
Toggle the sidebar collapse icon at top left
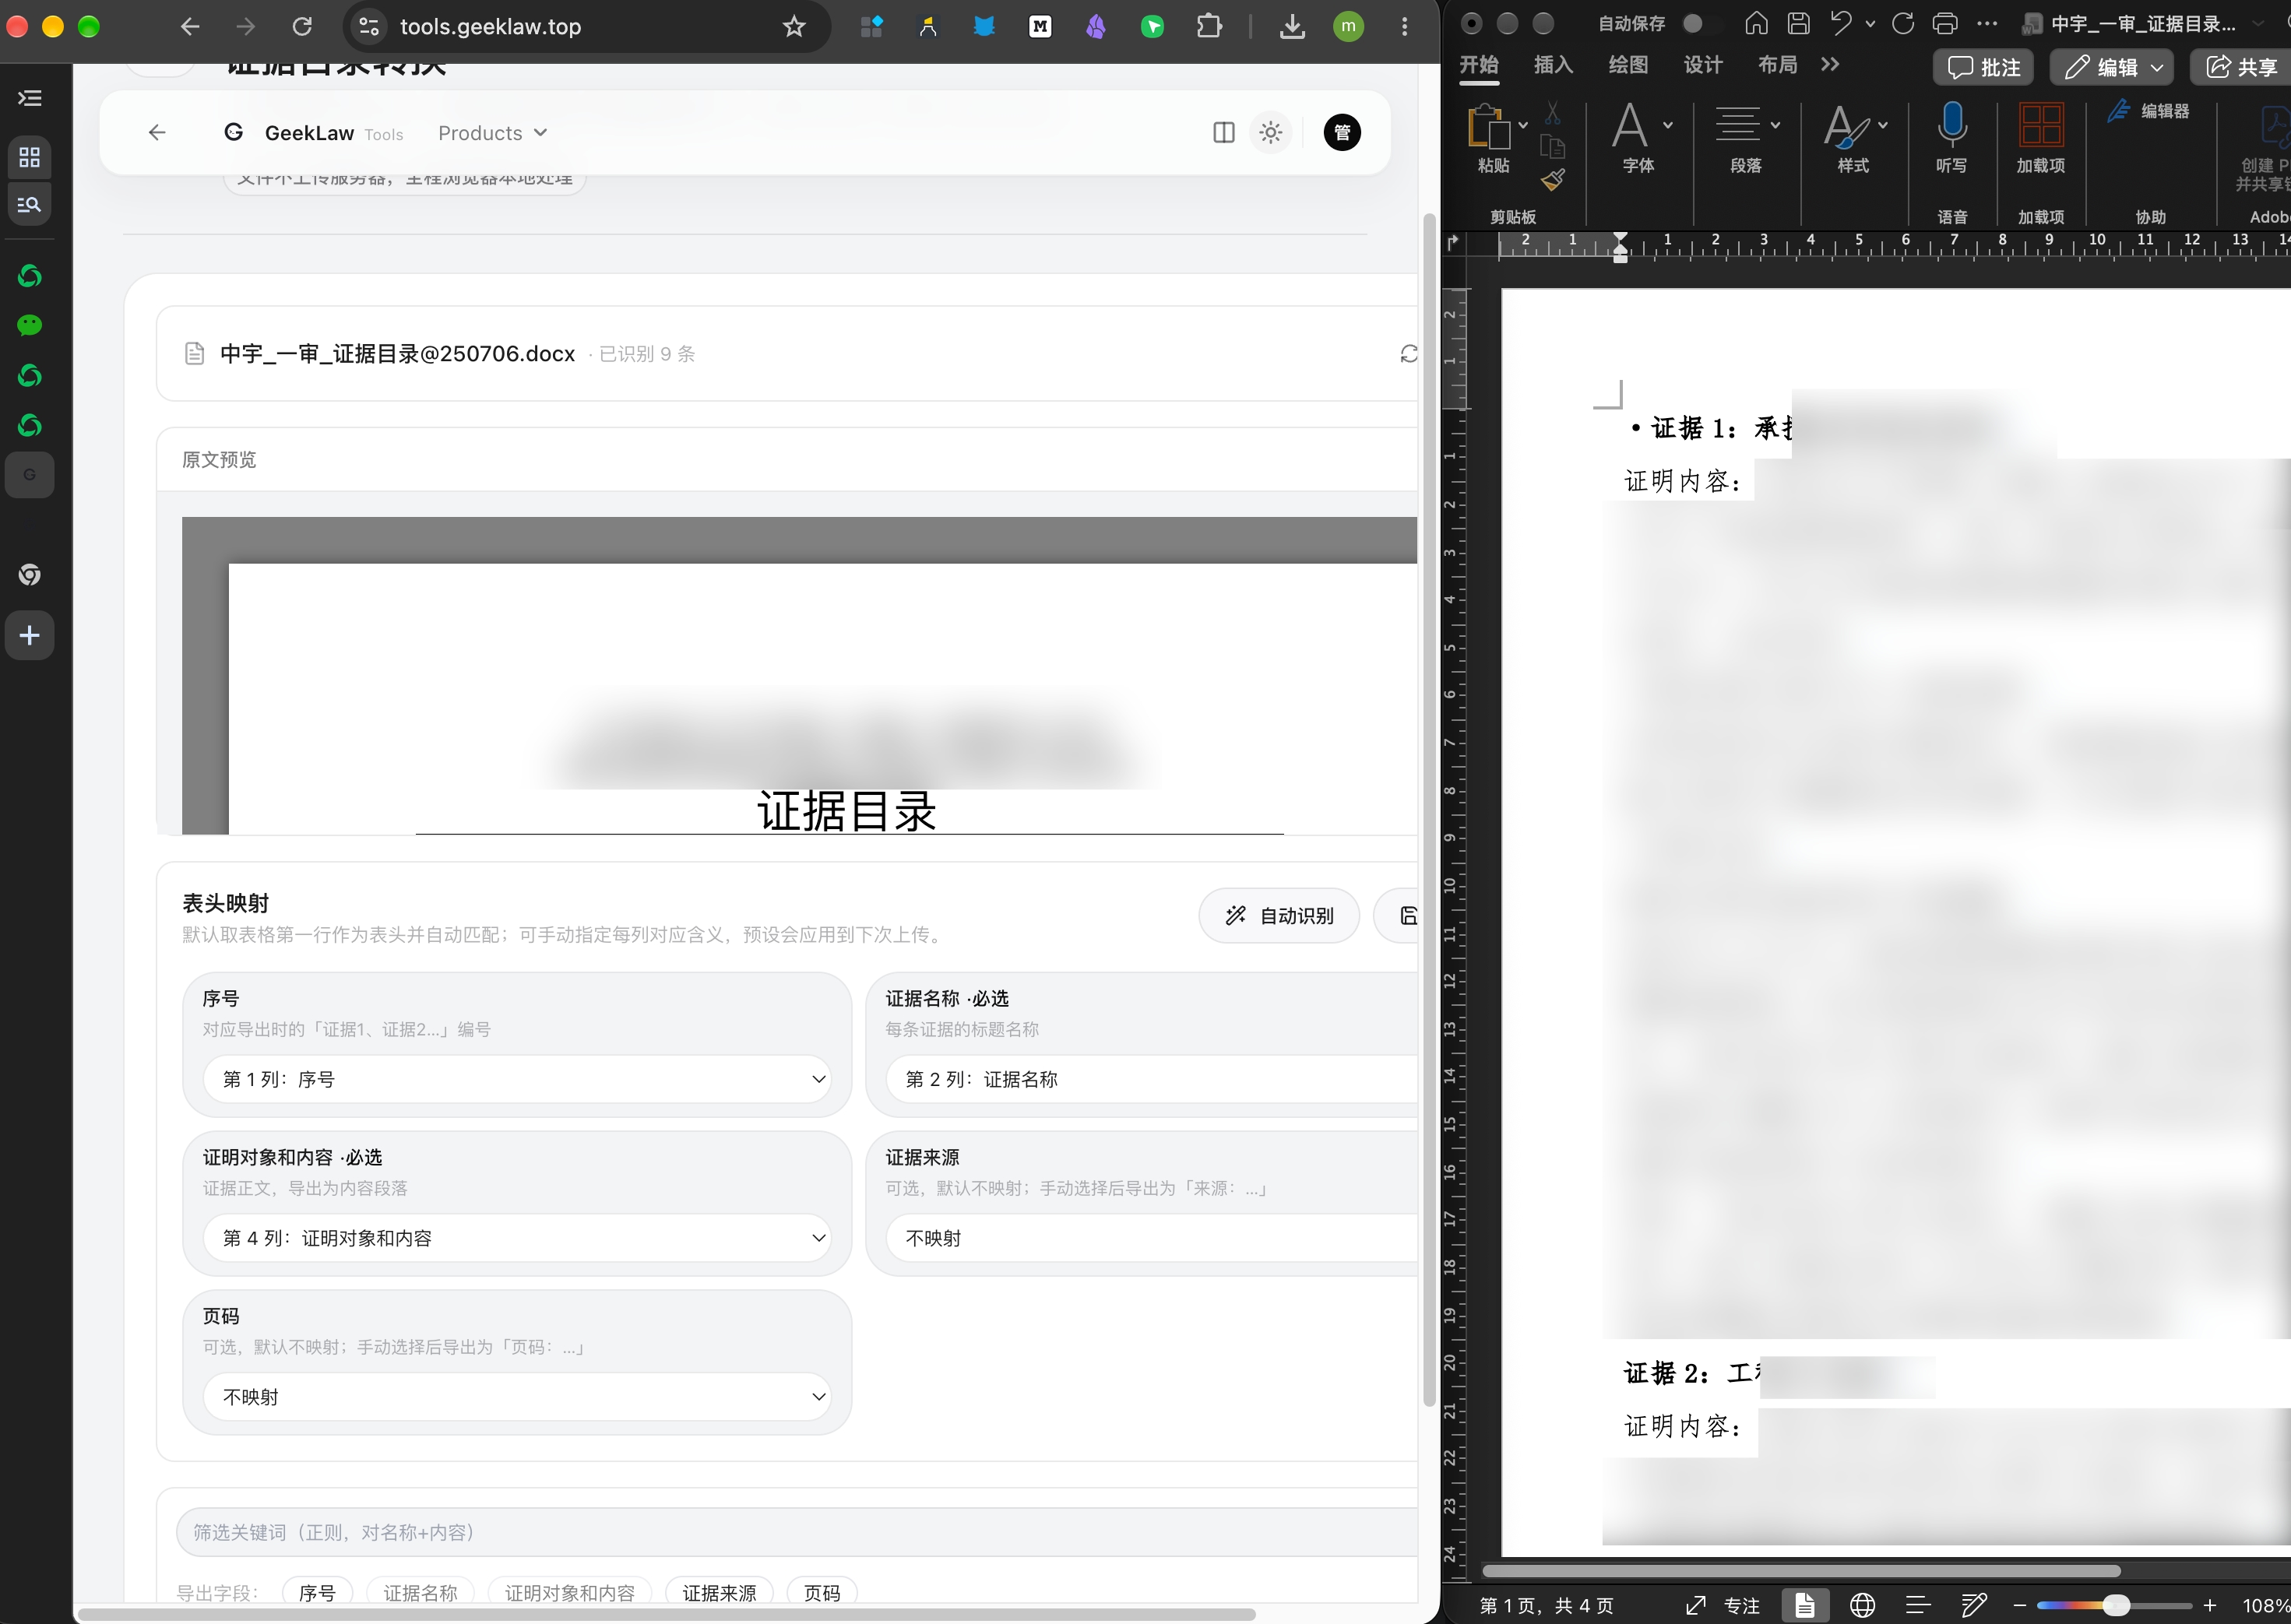pyautogui.click(x=30, y=98)
